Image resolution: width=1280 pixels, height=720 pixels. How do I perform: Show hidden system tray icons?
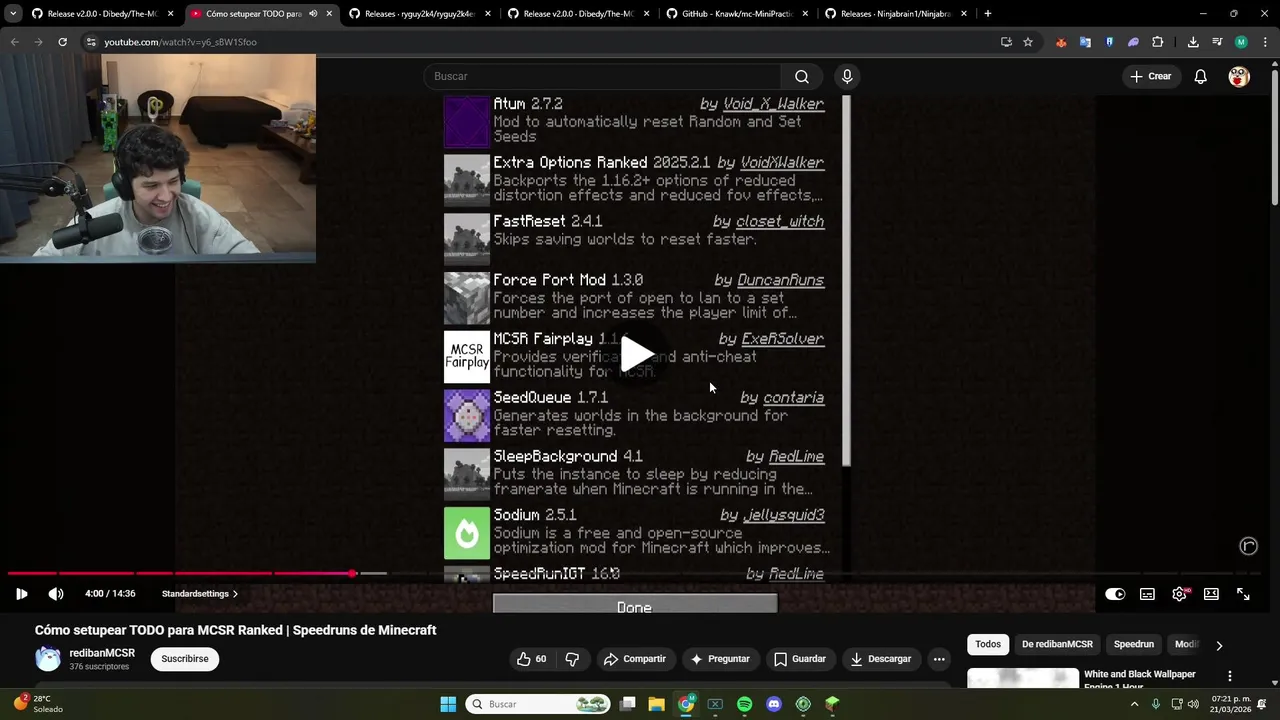pos(1134,704)
